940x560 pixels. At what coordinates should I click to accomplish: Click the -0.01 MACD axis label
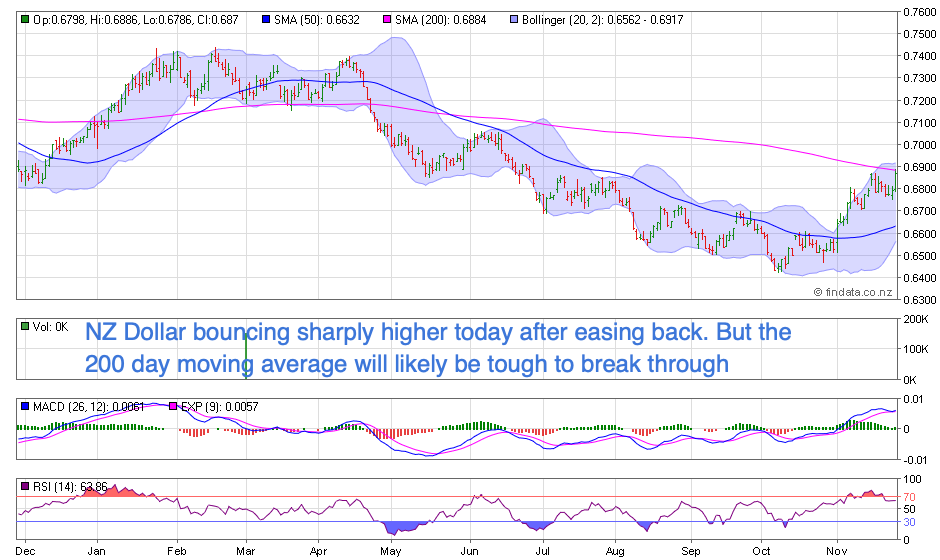pos(917,460)
